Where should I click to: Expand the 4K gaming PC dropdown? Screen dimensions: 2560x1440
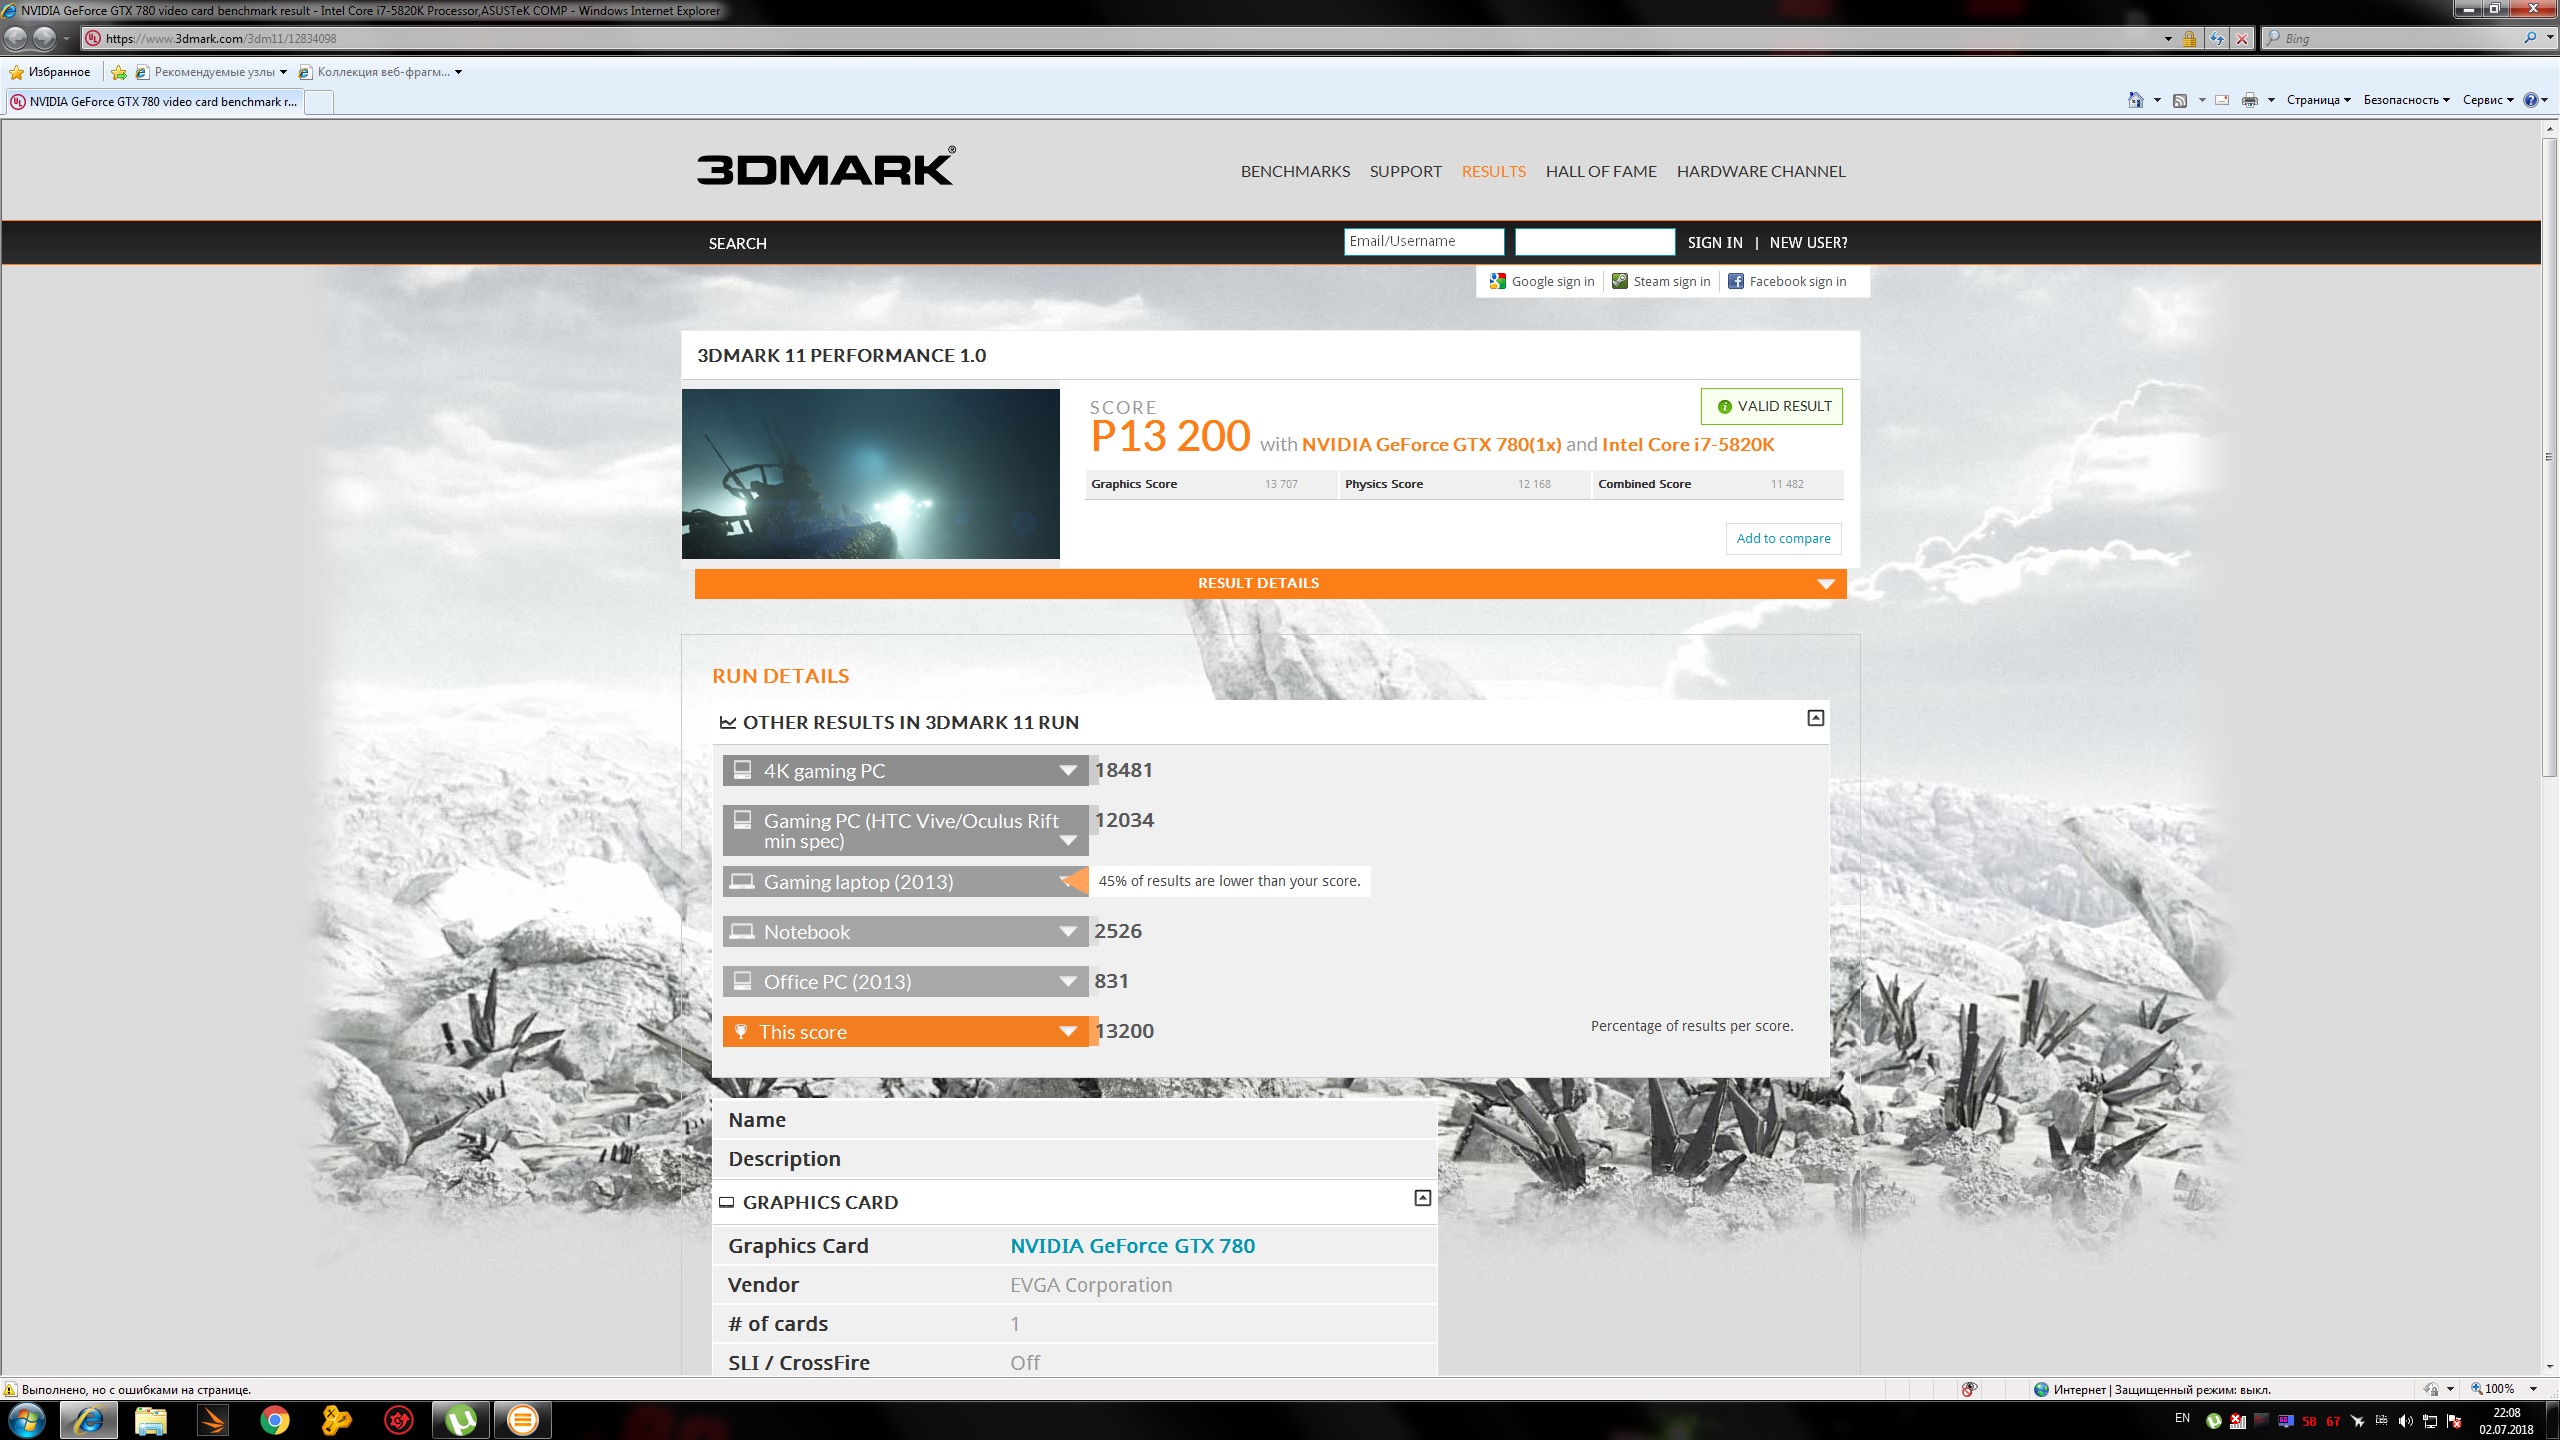tap(1067, 771)
